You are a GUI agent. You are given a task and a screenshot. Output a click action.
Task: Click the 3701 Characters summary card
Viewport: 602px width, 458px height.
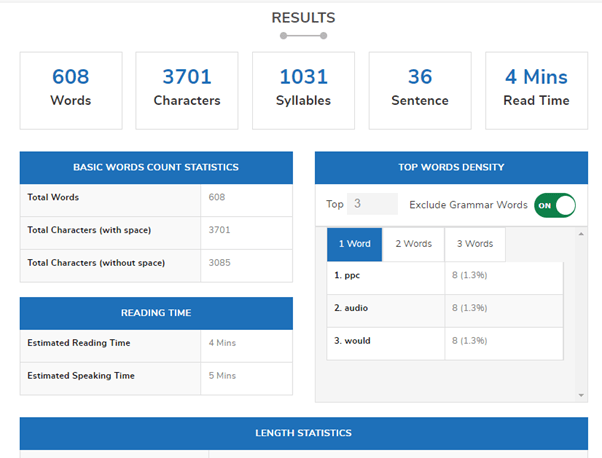[x=187, y=90]
